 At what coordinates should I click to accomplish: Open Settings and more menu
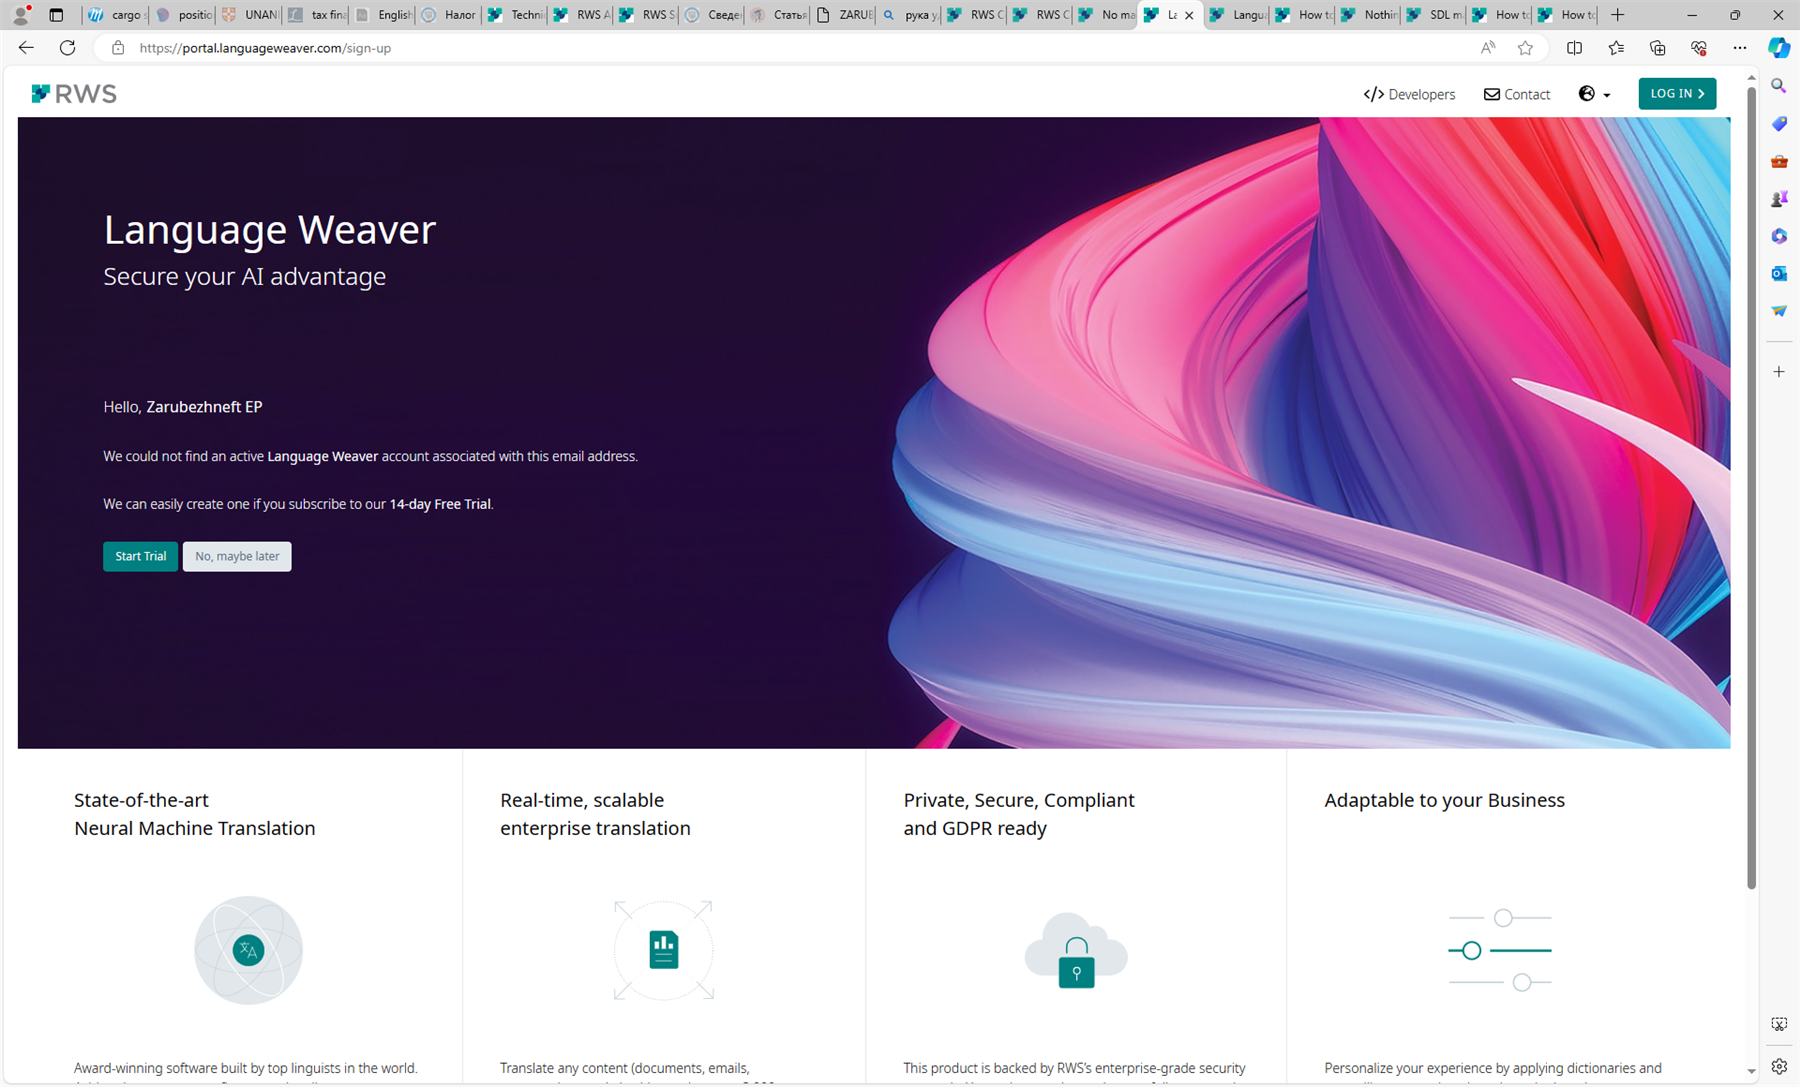point(1740,48)
